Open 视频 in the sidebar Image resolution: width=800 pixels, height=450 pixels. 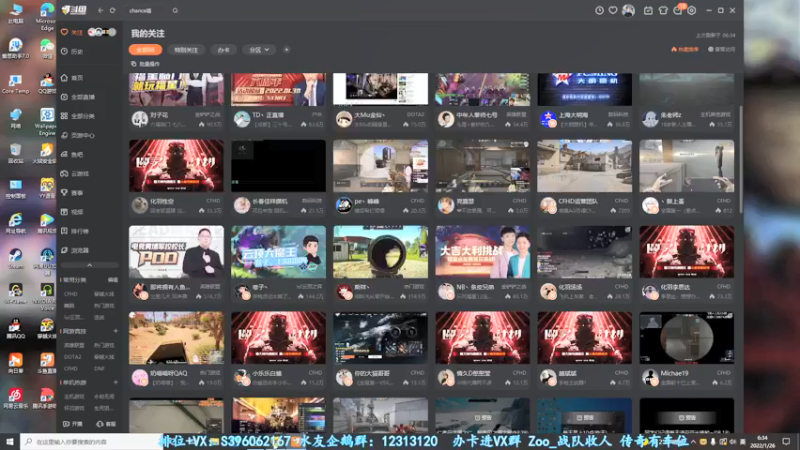pyautogui.click(x=72, y=212)
